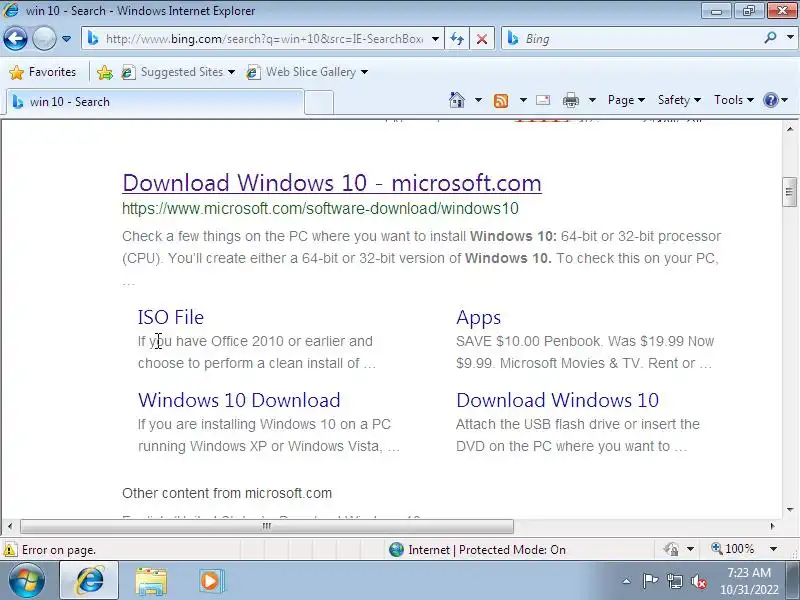The height and width of the screenshot is (600, 800).
Task: Click the RSS feeds icon
Action: tap(501, 101)
